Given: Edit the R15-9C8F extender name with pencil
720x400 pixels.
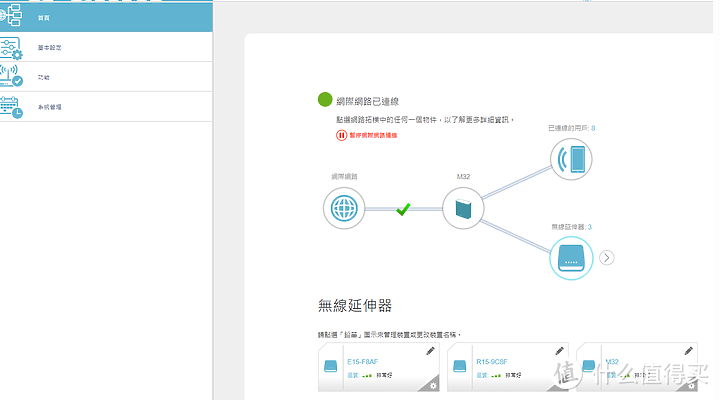Looking at the screenshot, I should 559,351.
